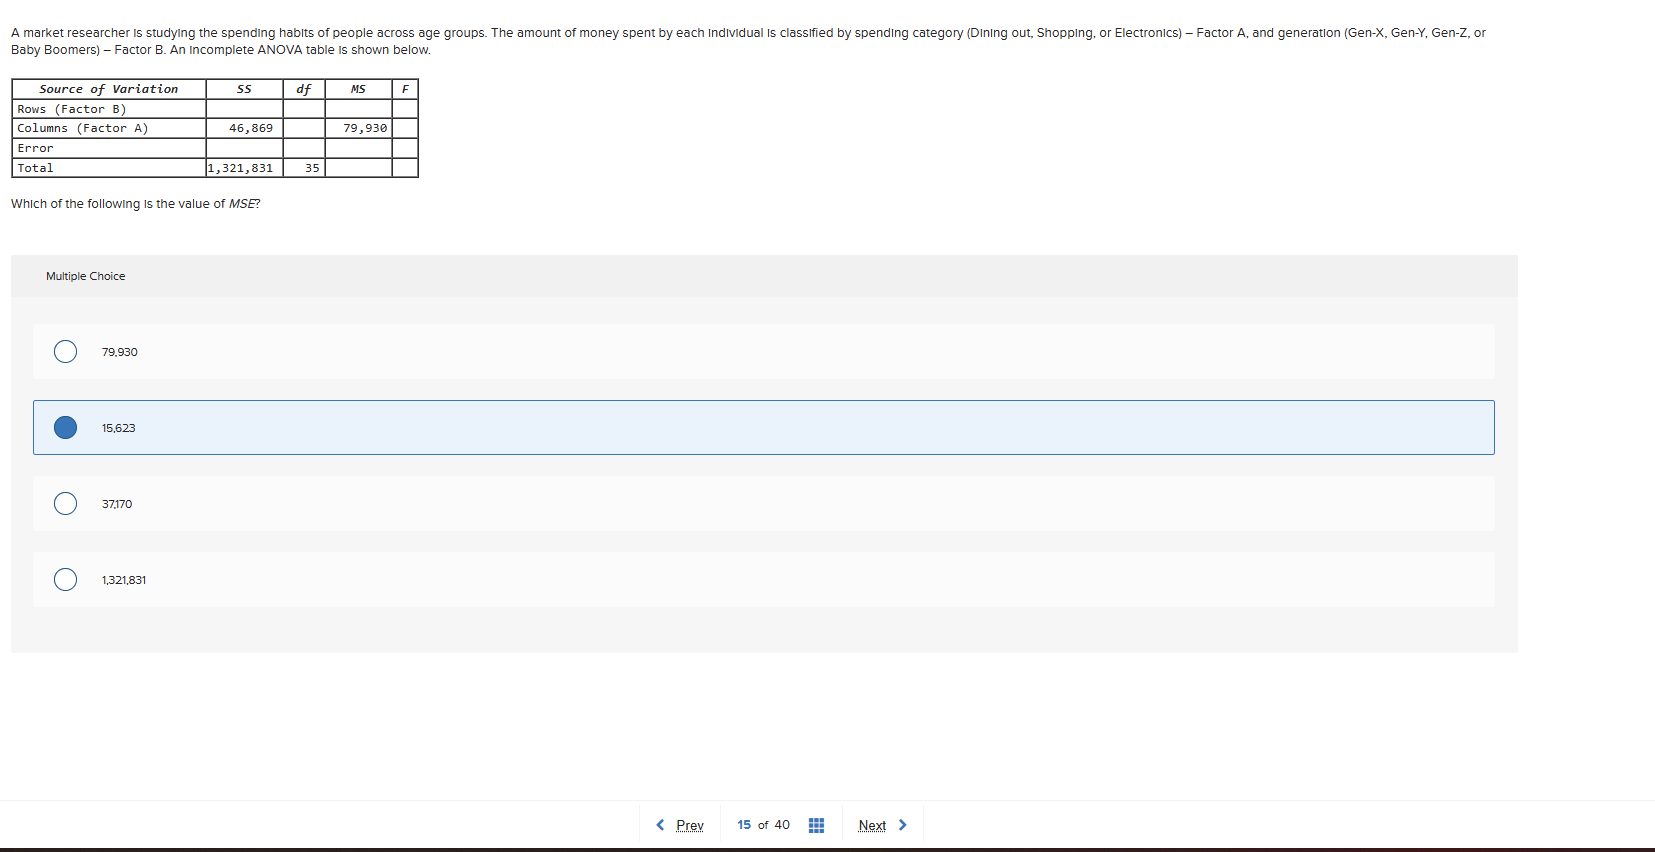Click the SS column header
Viewport: 1655px width, 852px height.
(x=245, y=89)
